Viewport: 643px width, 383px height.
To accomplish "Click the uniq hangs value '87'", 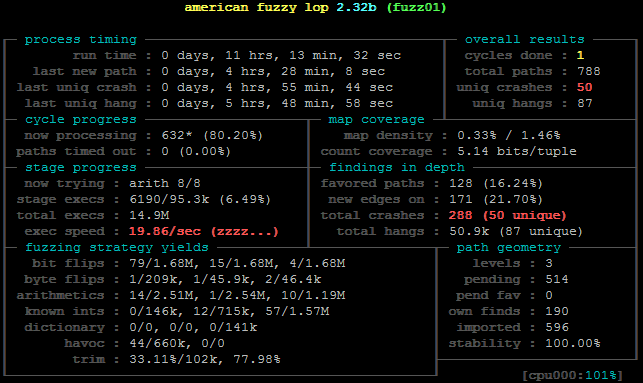I will pos(585,103).
